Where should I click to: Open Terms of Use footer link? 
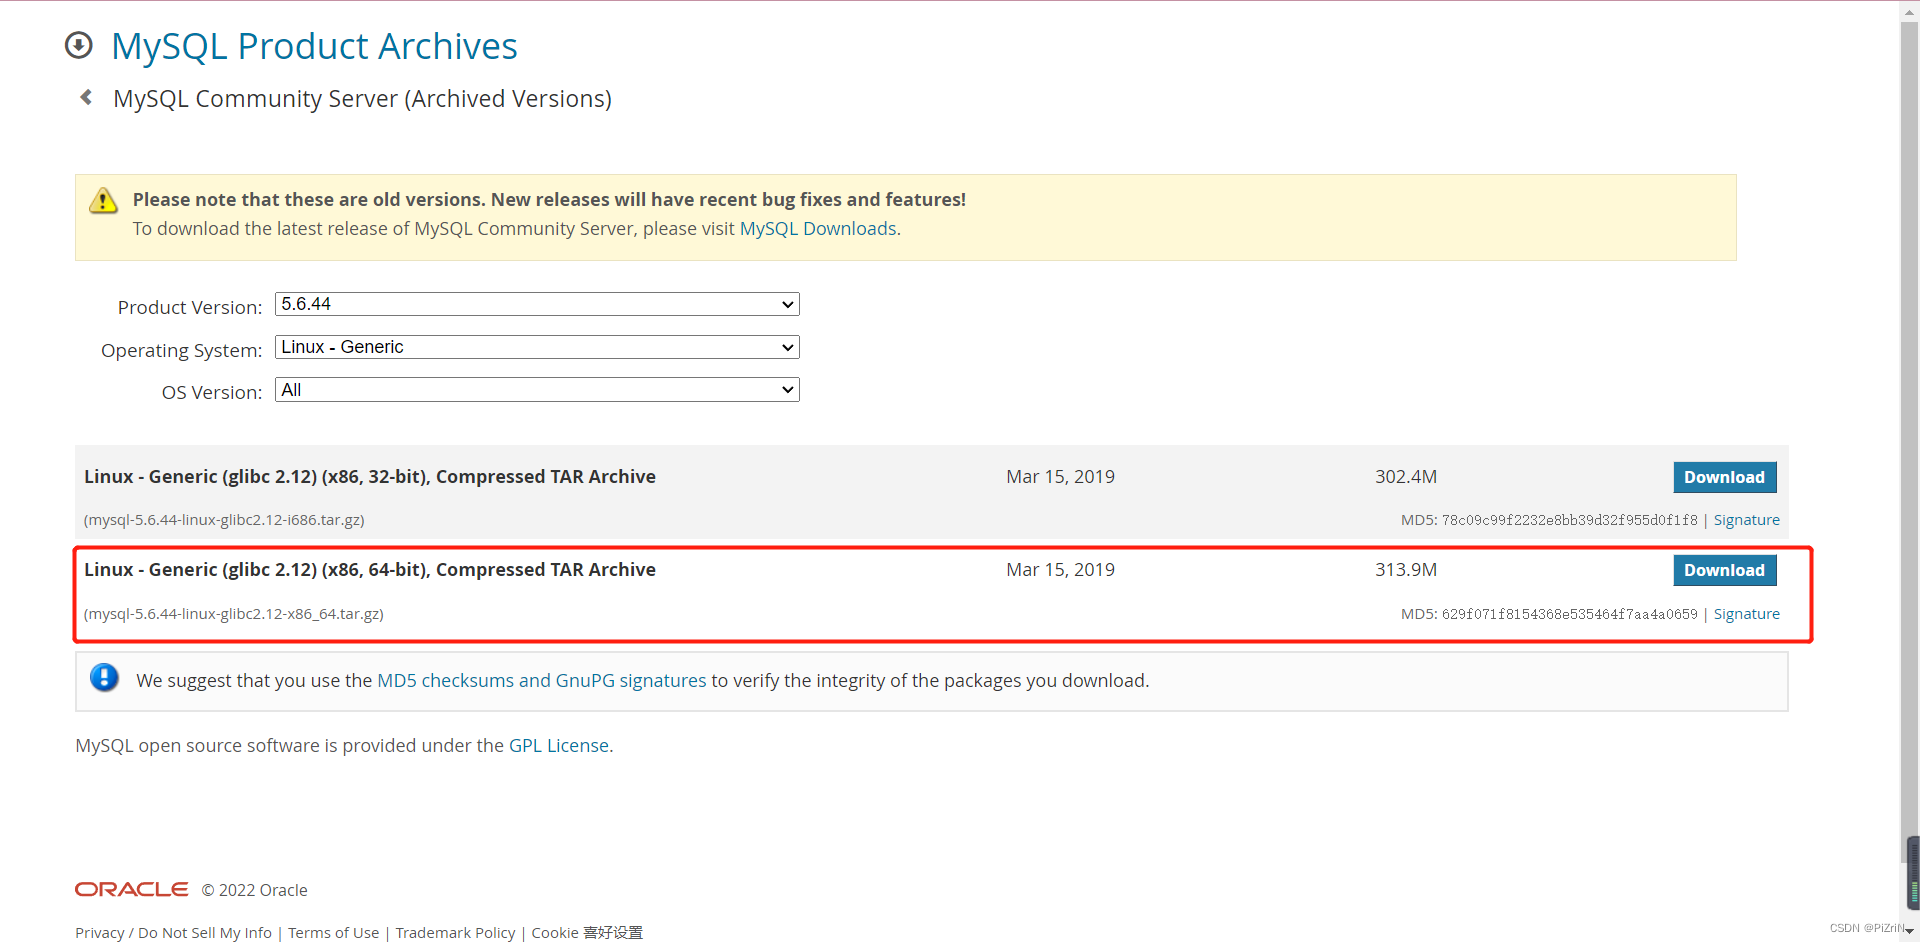(333, 932)
